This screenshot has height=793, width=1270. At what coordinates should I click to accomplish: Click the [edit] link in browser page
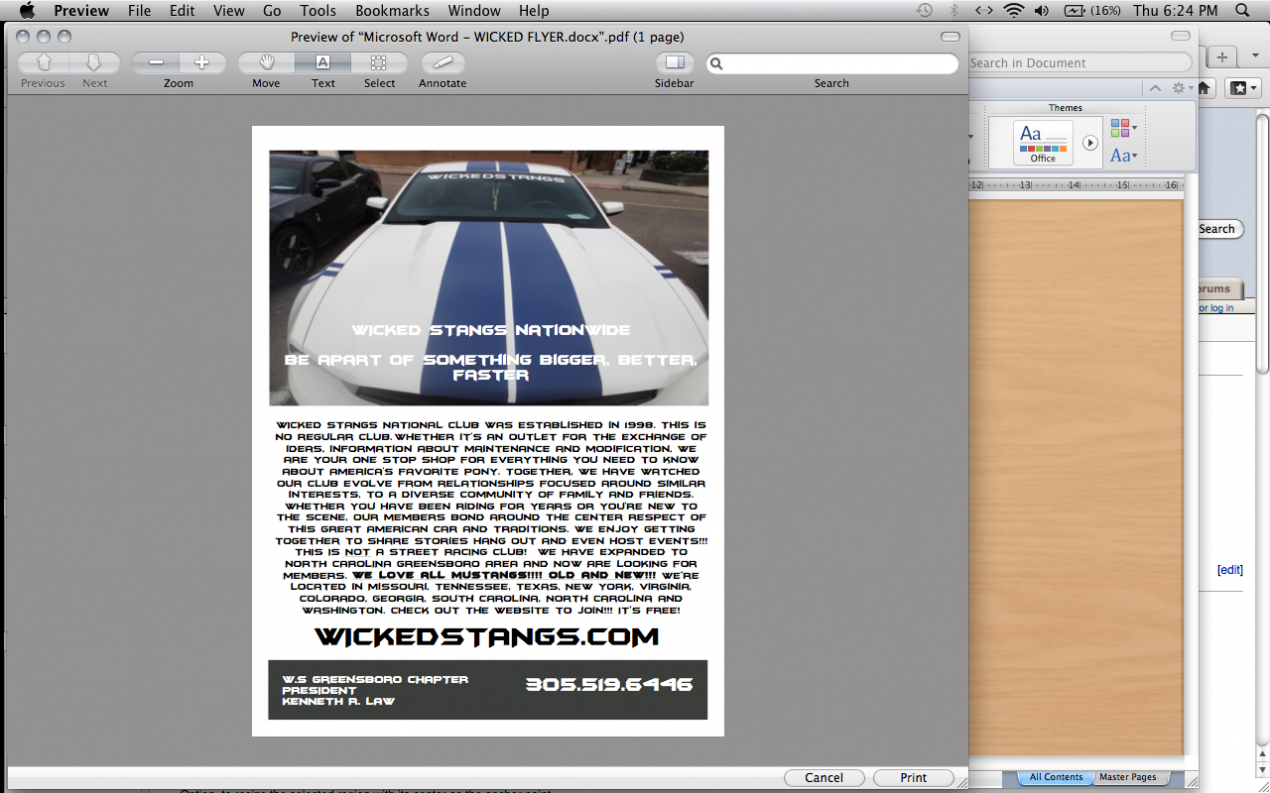pyautogui.click(x=1230, y=570)
